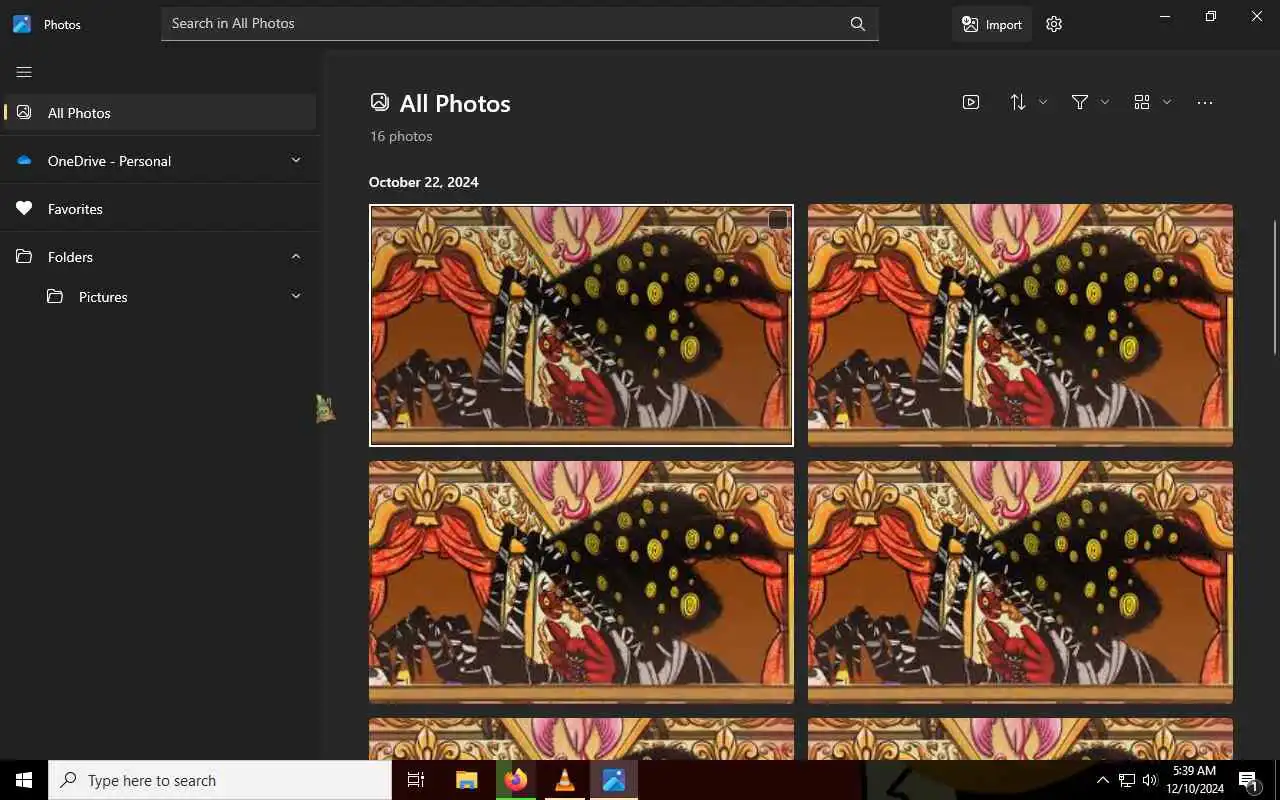Open the See more ellipsis menu
The width and height of the screenshot is (1280, 800).
coord(1205,102)
